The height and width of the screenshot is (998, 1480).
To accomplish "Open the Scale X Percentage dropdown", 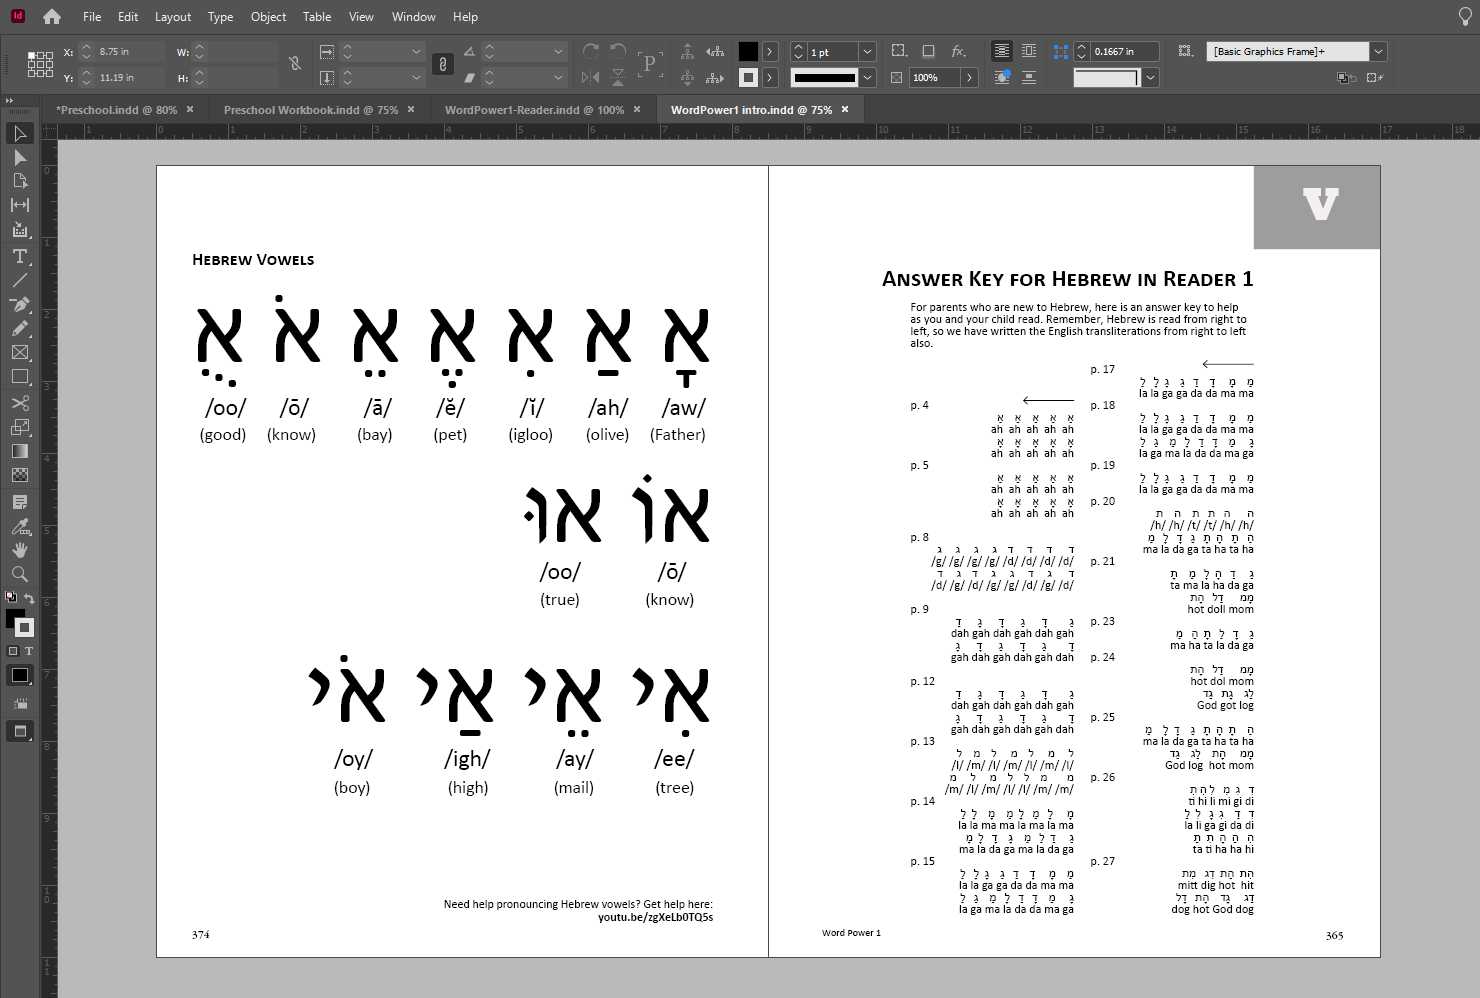I will 416,51.
